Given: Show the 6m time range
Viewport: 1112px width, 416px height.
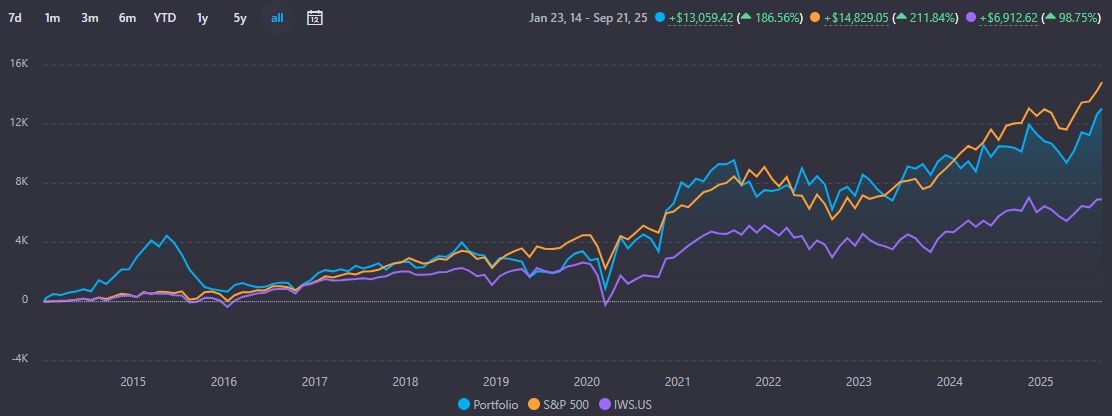Looking at the screenshot, I should [126, 18].
